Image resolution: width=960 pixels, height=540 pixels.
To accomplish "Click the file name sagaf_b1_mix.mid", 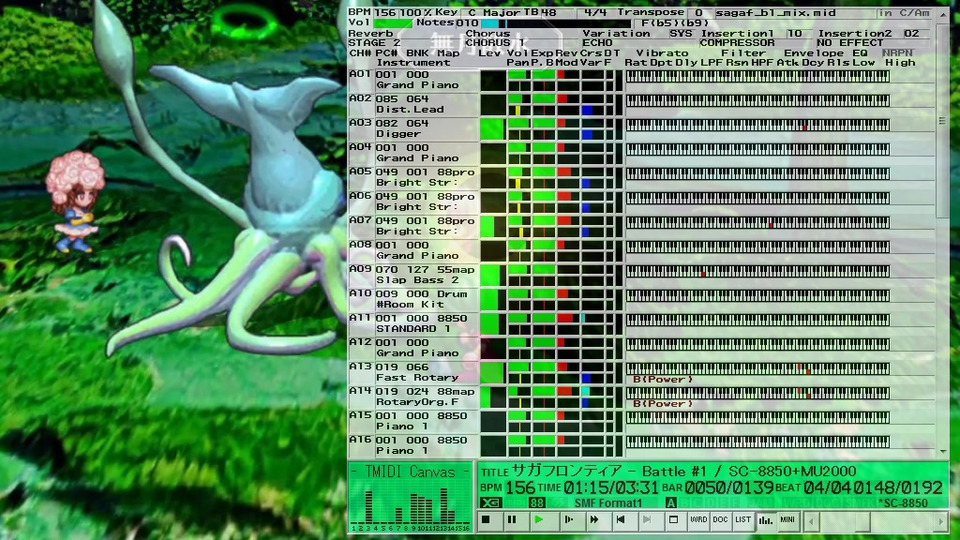I will pyautogui.click(x=776, y=12).
